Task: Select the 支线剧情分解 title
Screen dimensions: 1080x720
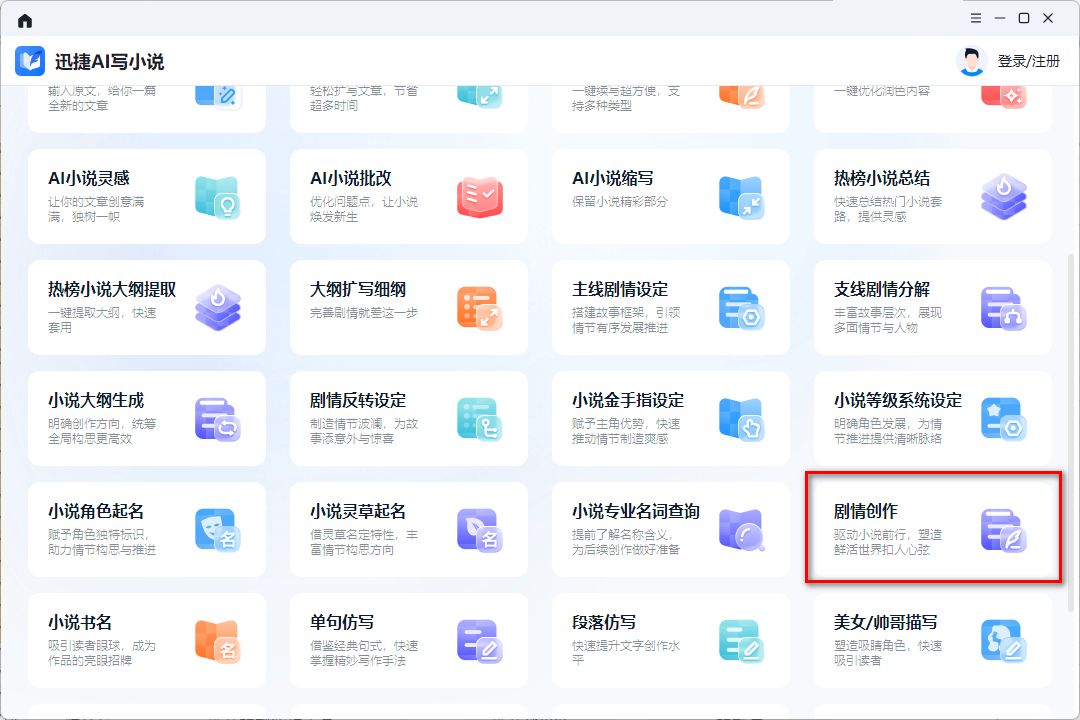Action: pos(882,289)
